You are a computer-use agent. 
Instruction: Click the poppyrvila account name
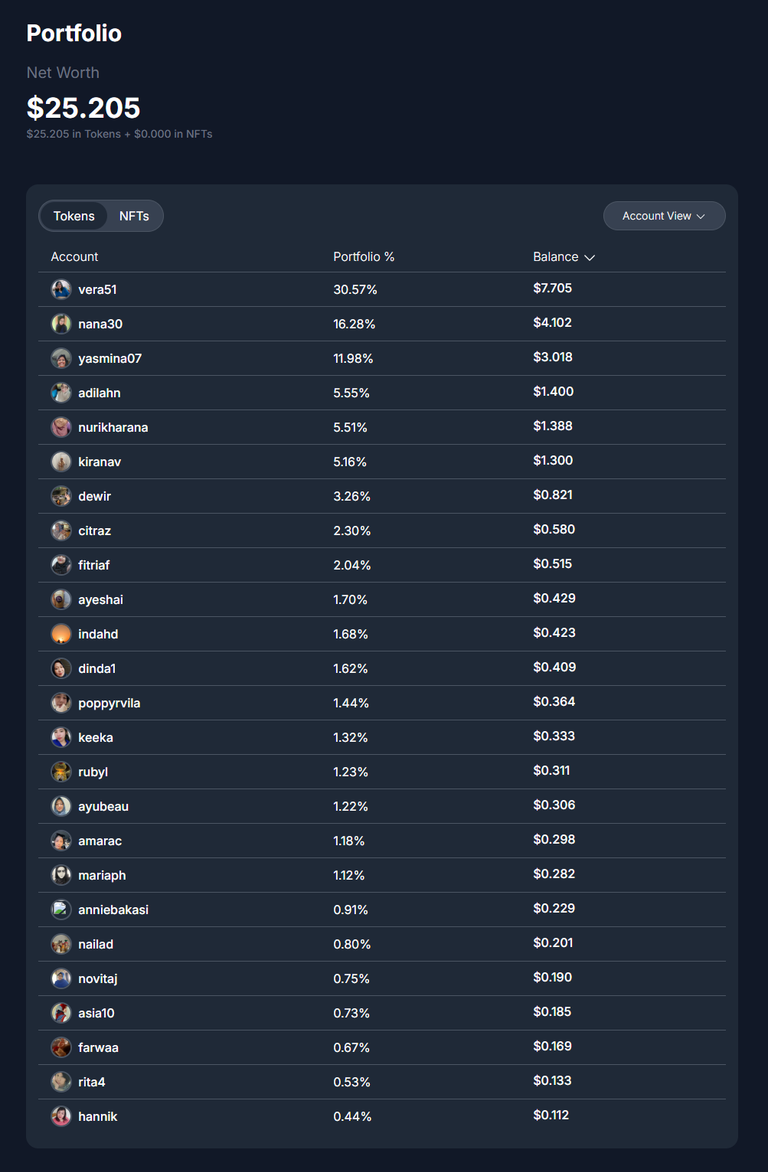point(109,703)
